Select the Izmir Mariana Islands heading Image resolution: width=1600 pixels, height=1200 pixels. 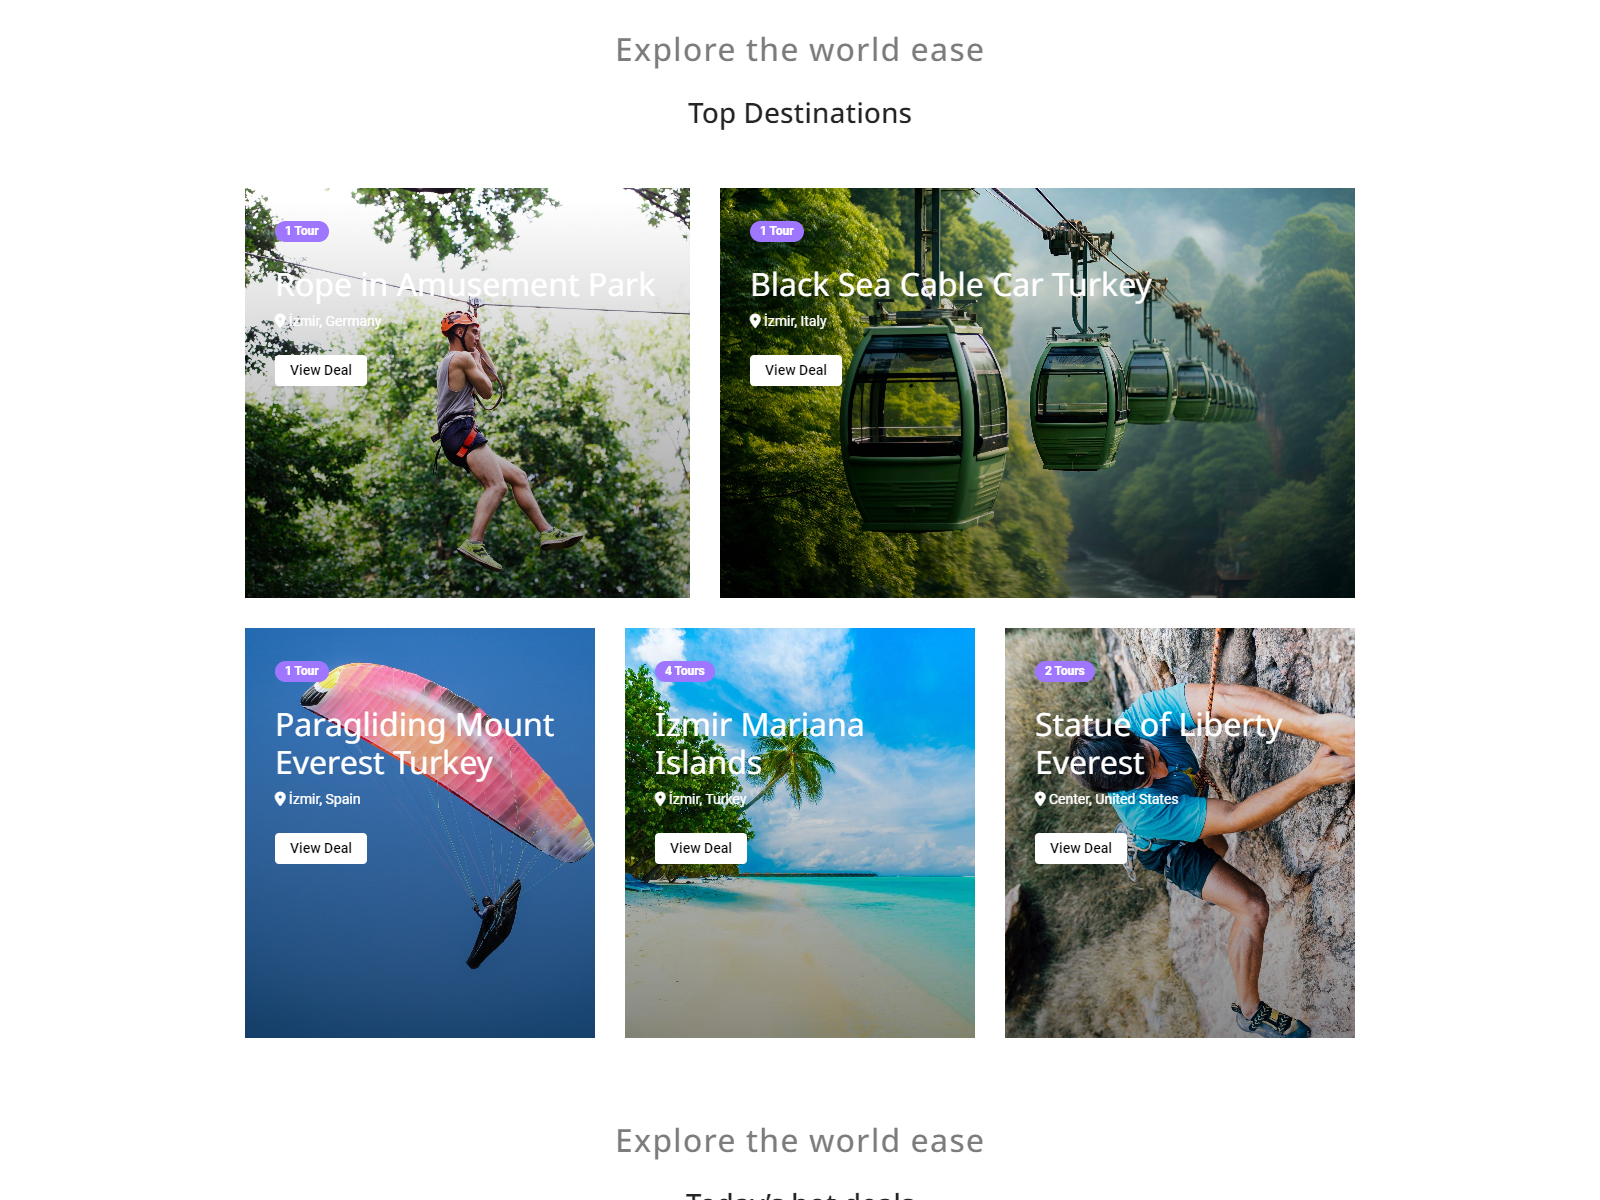[x=759, y=744]
